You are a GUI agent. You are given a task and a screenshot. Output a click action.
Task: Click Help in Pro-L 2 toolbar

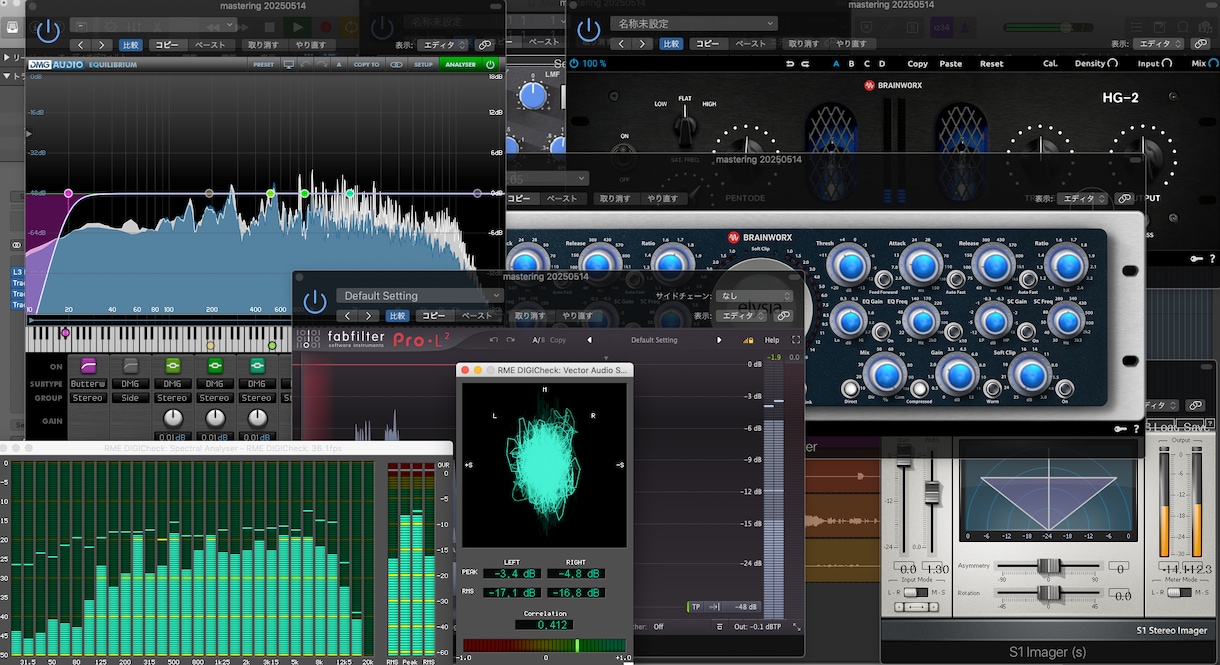772,340
